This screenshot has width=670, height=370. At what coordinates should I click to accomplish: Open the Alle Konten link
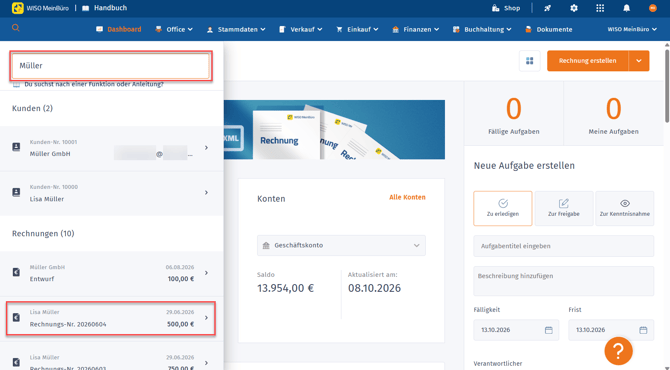pos(407,197)
